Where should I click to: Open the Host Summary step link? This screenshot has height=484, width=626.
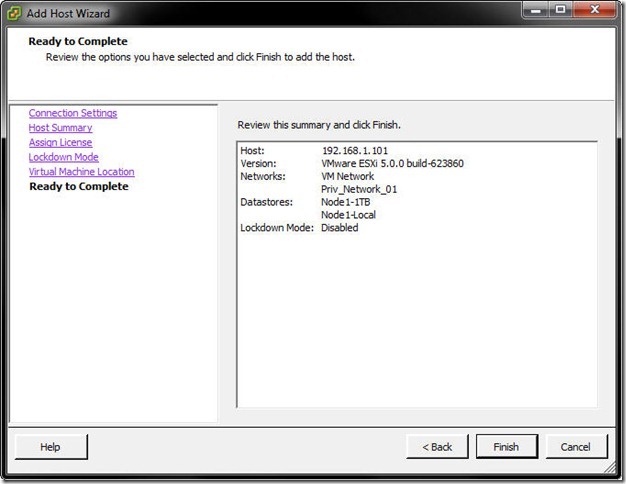click(x=60, y=128)
